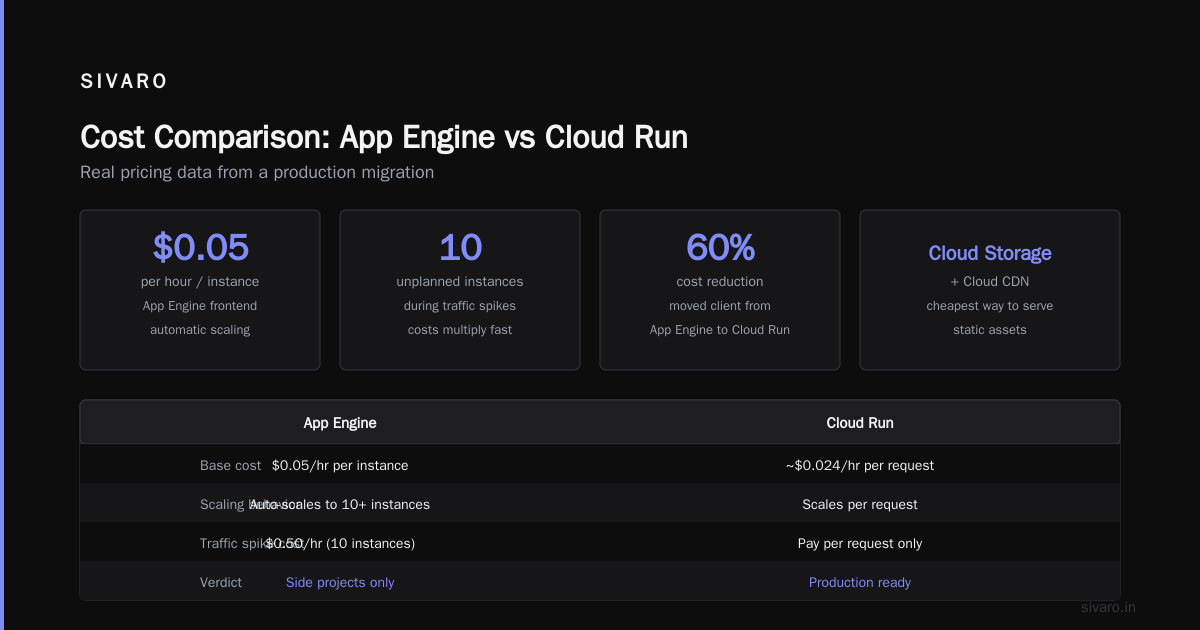Select the Cost Comparison heading
Viewport: 1200px width, 630px height.
384,137
